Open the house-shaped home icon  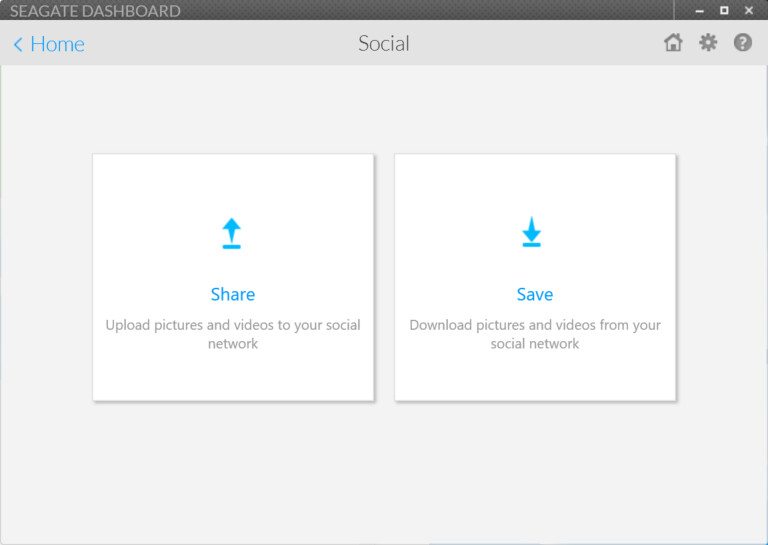tap(673, 43)
